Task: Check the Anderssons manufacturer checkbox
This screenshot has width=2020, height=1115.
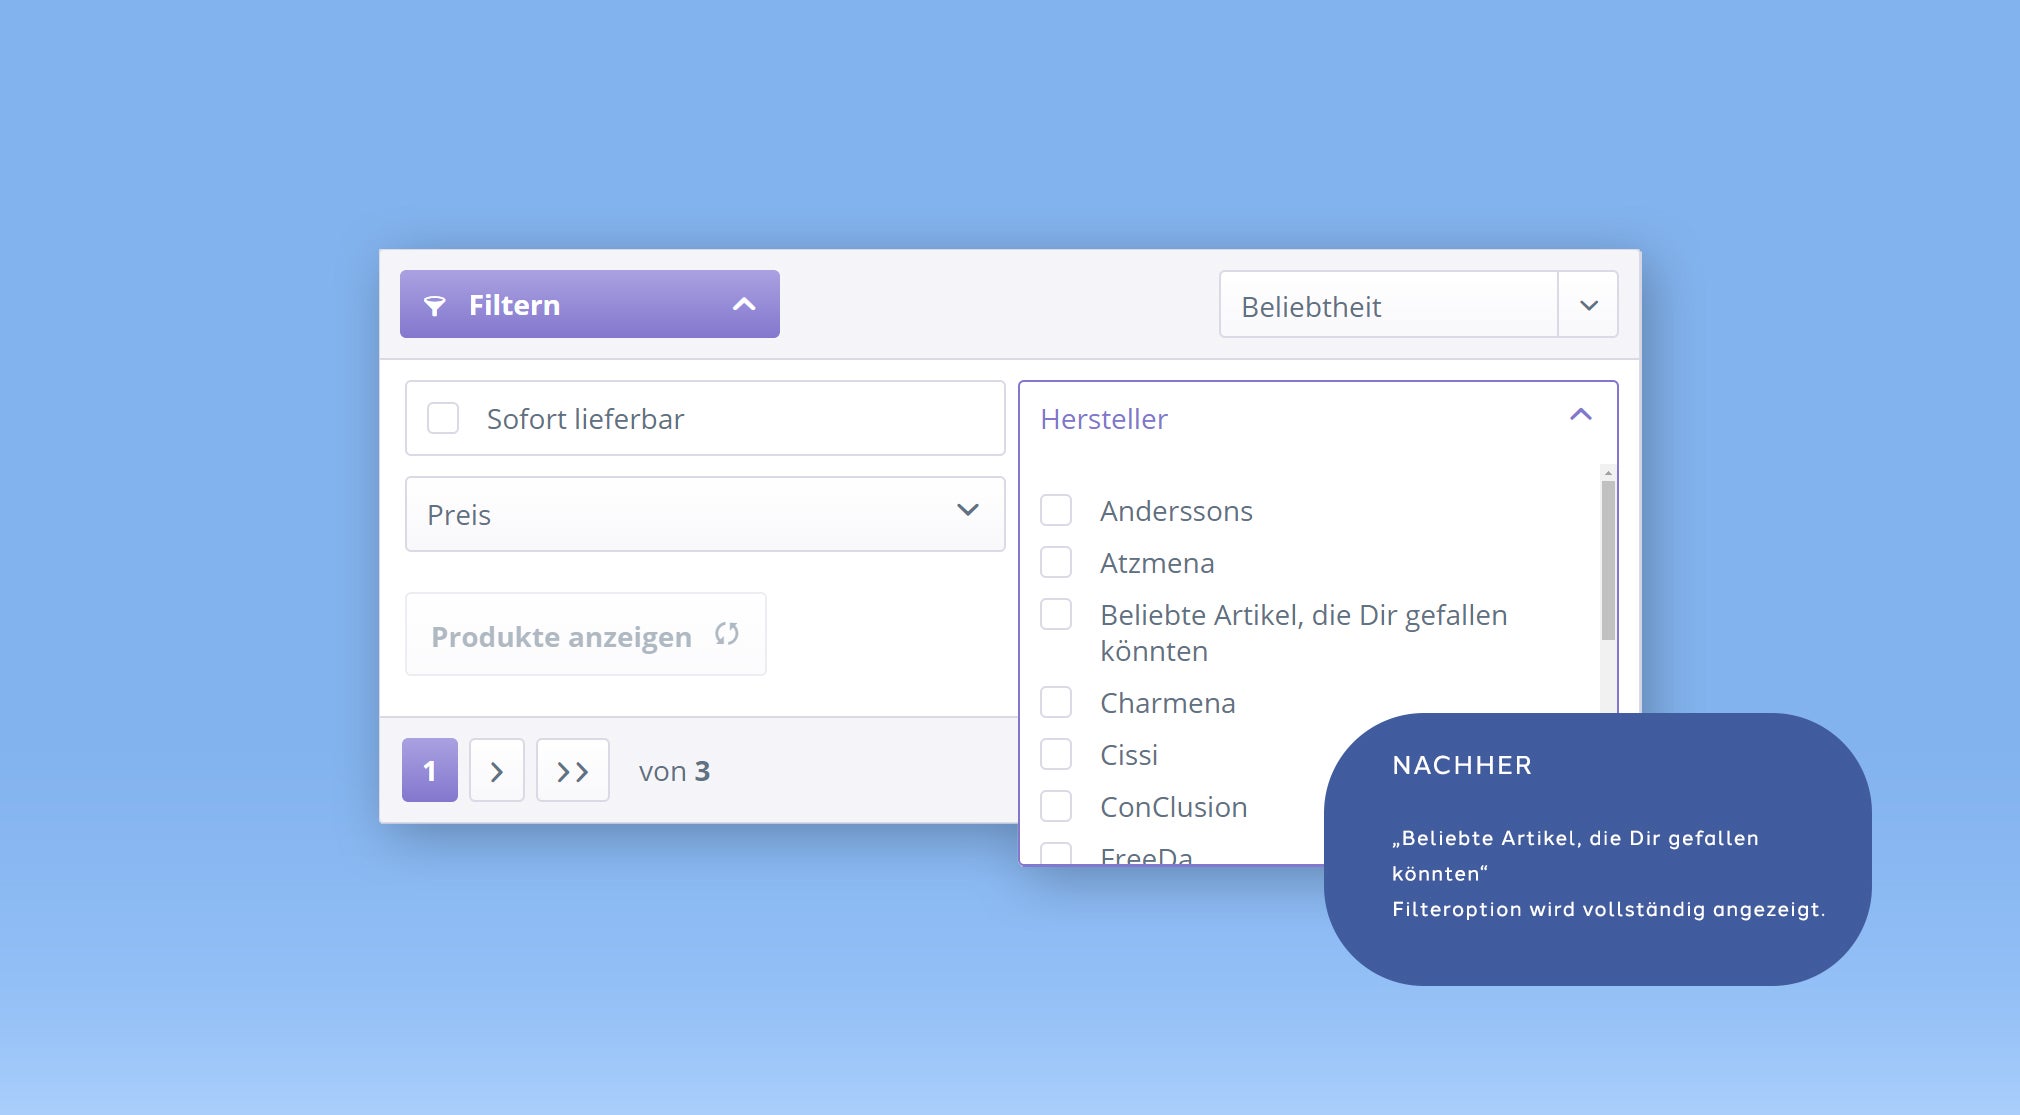Action: [1056, 510]
